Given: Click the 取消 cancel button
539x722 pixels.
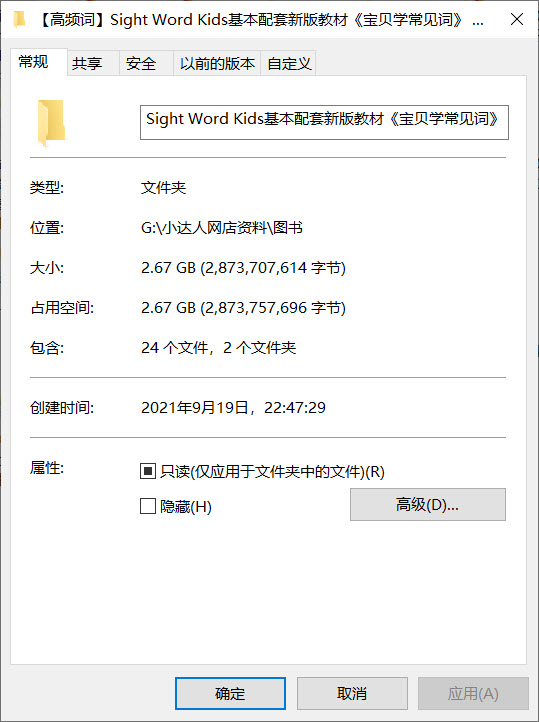Looking at the screenshot, I should coord(352,693).
